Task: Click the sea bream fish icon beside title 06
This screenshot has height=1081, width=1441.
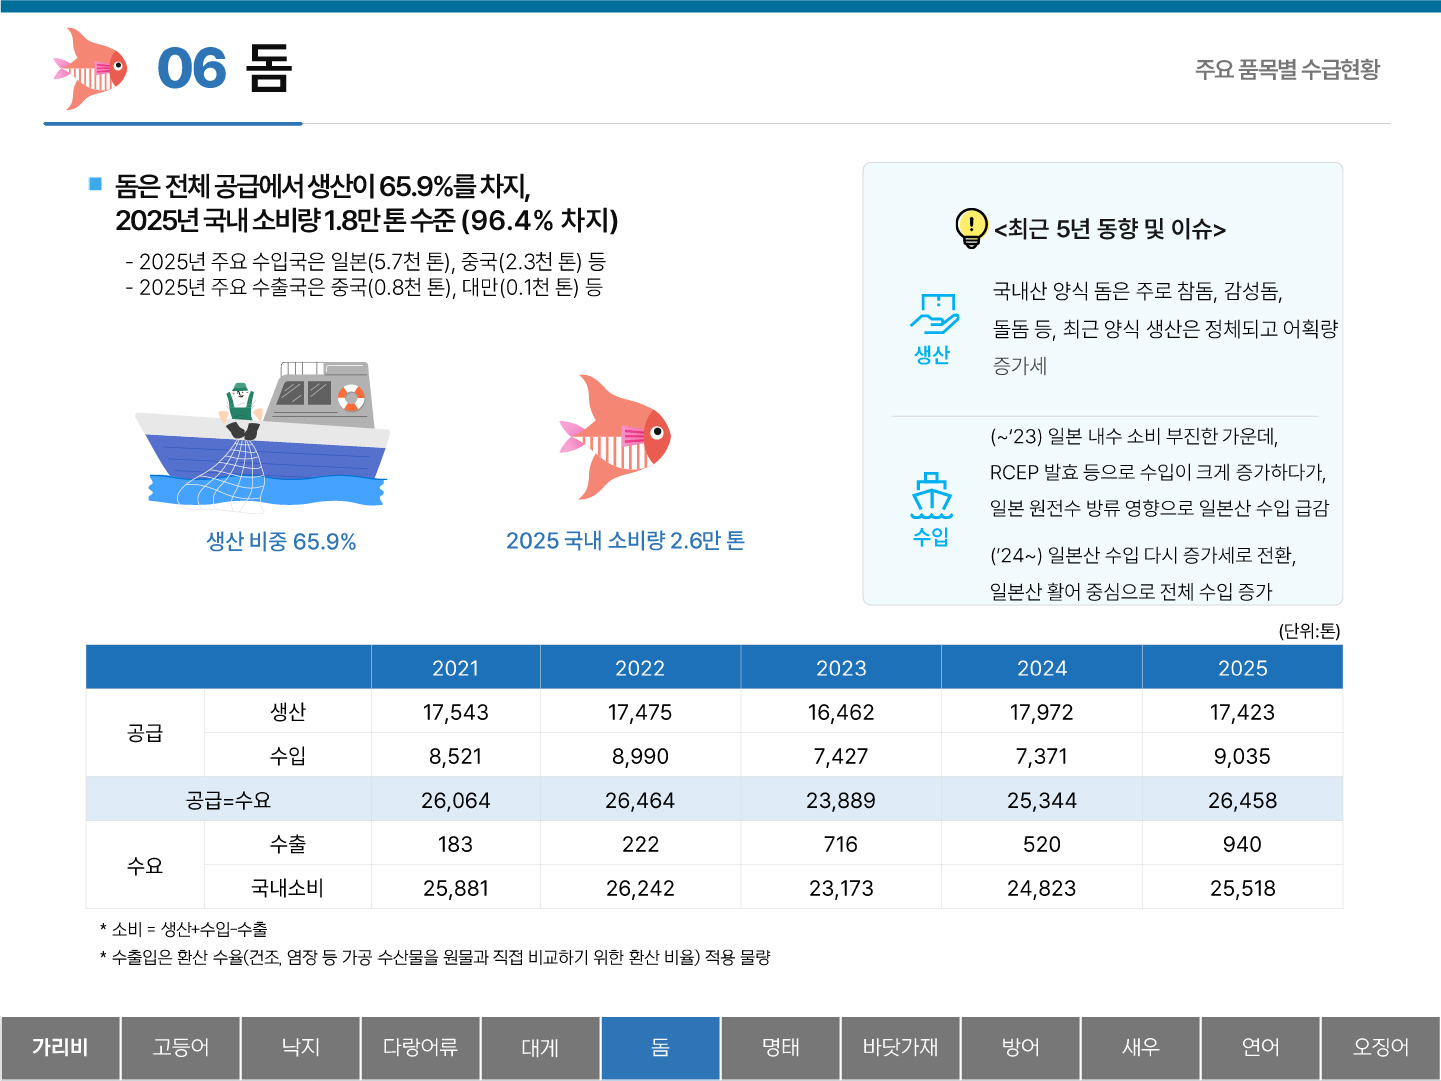Action: [91, 69]
